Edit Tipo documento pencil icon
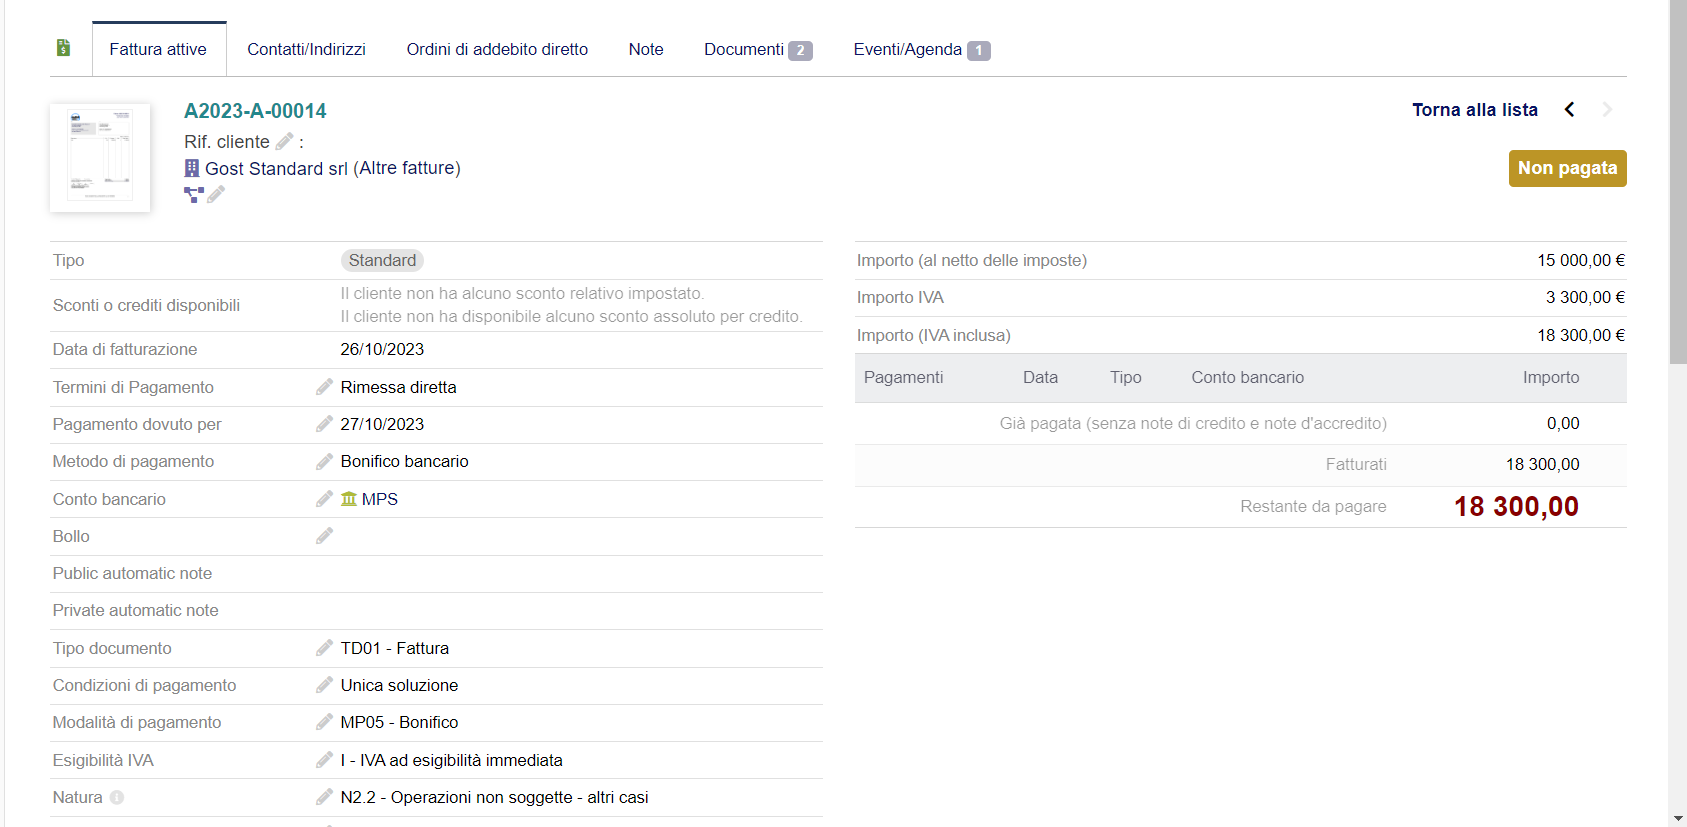This screenshot has width=1687, height=827. point(324,648)
